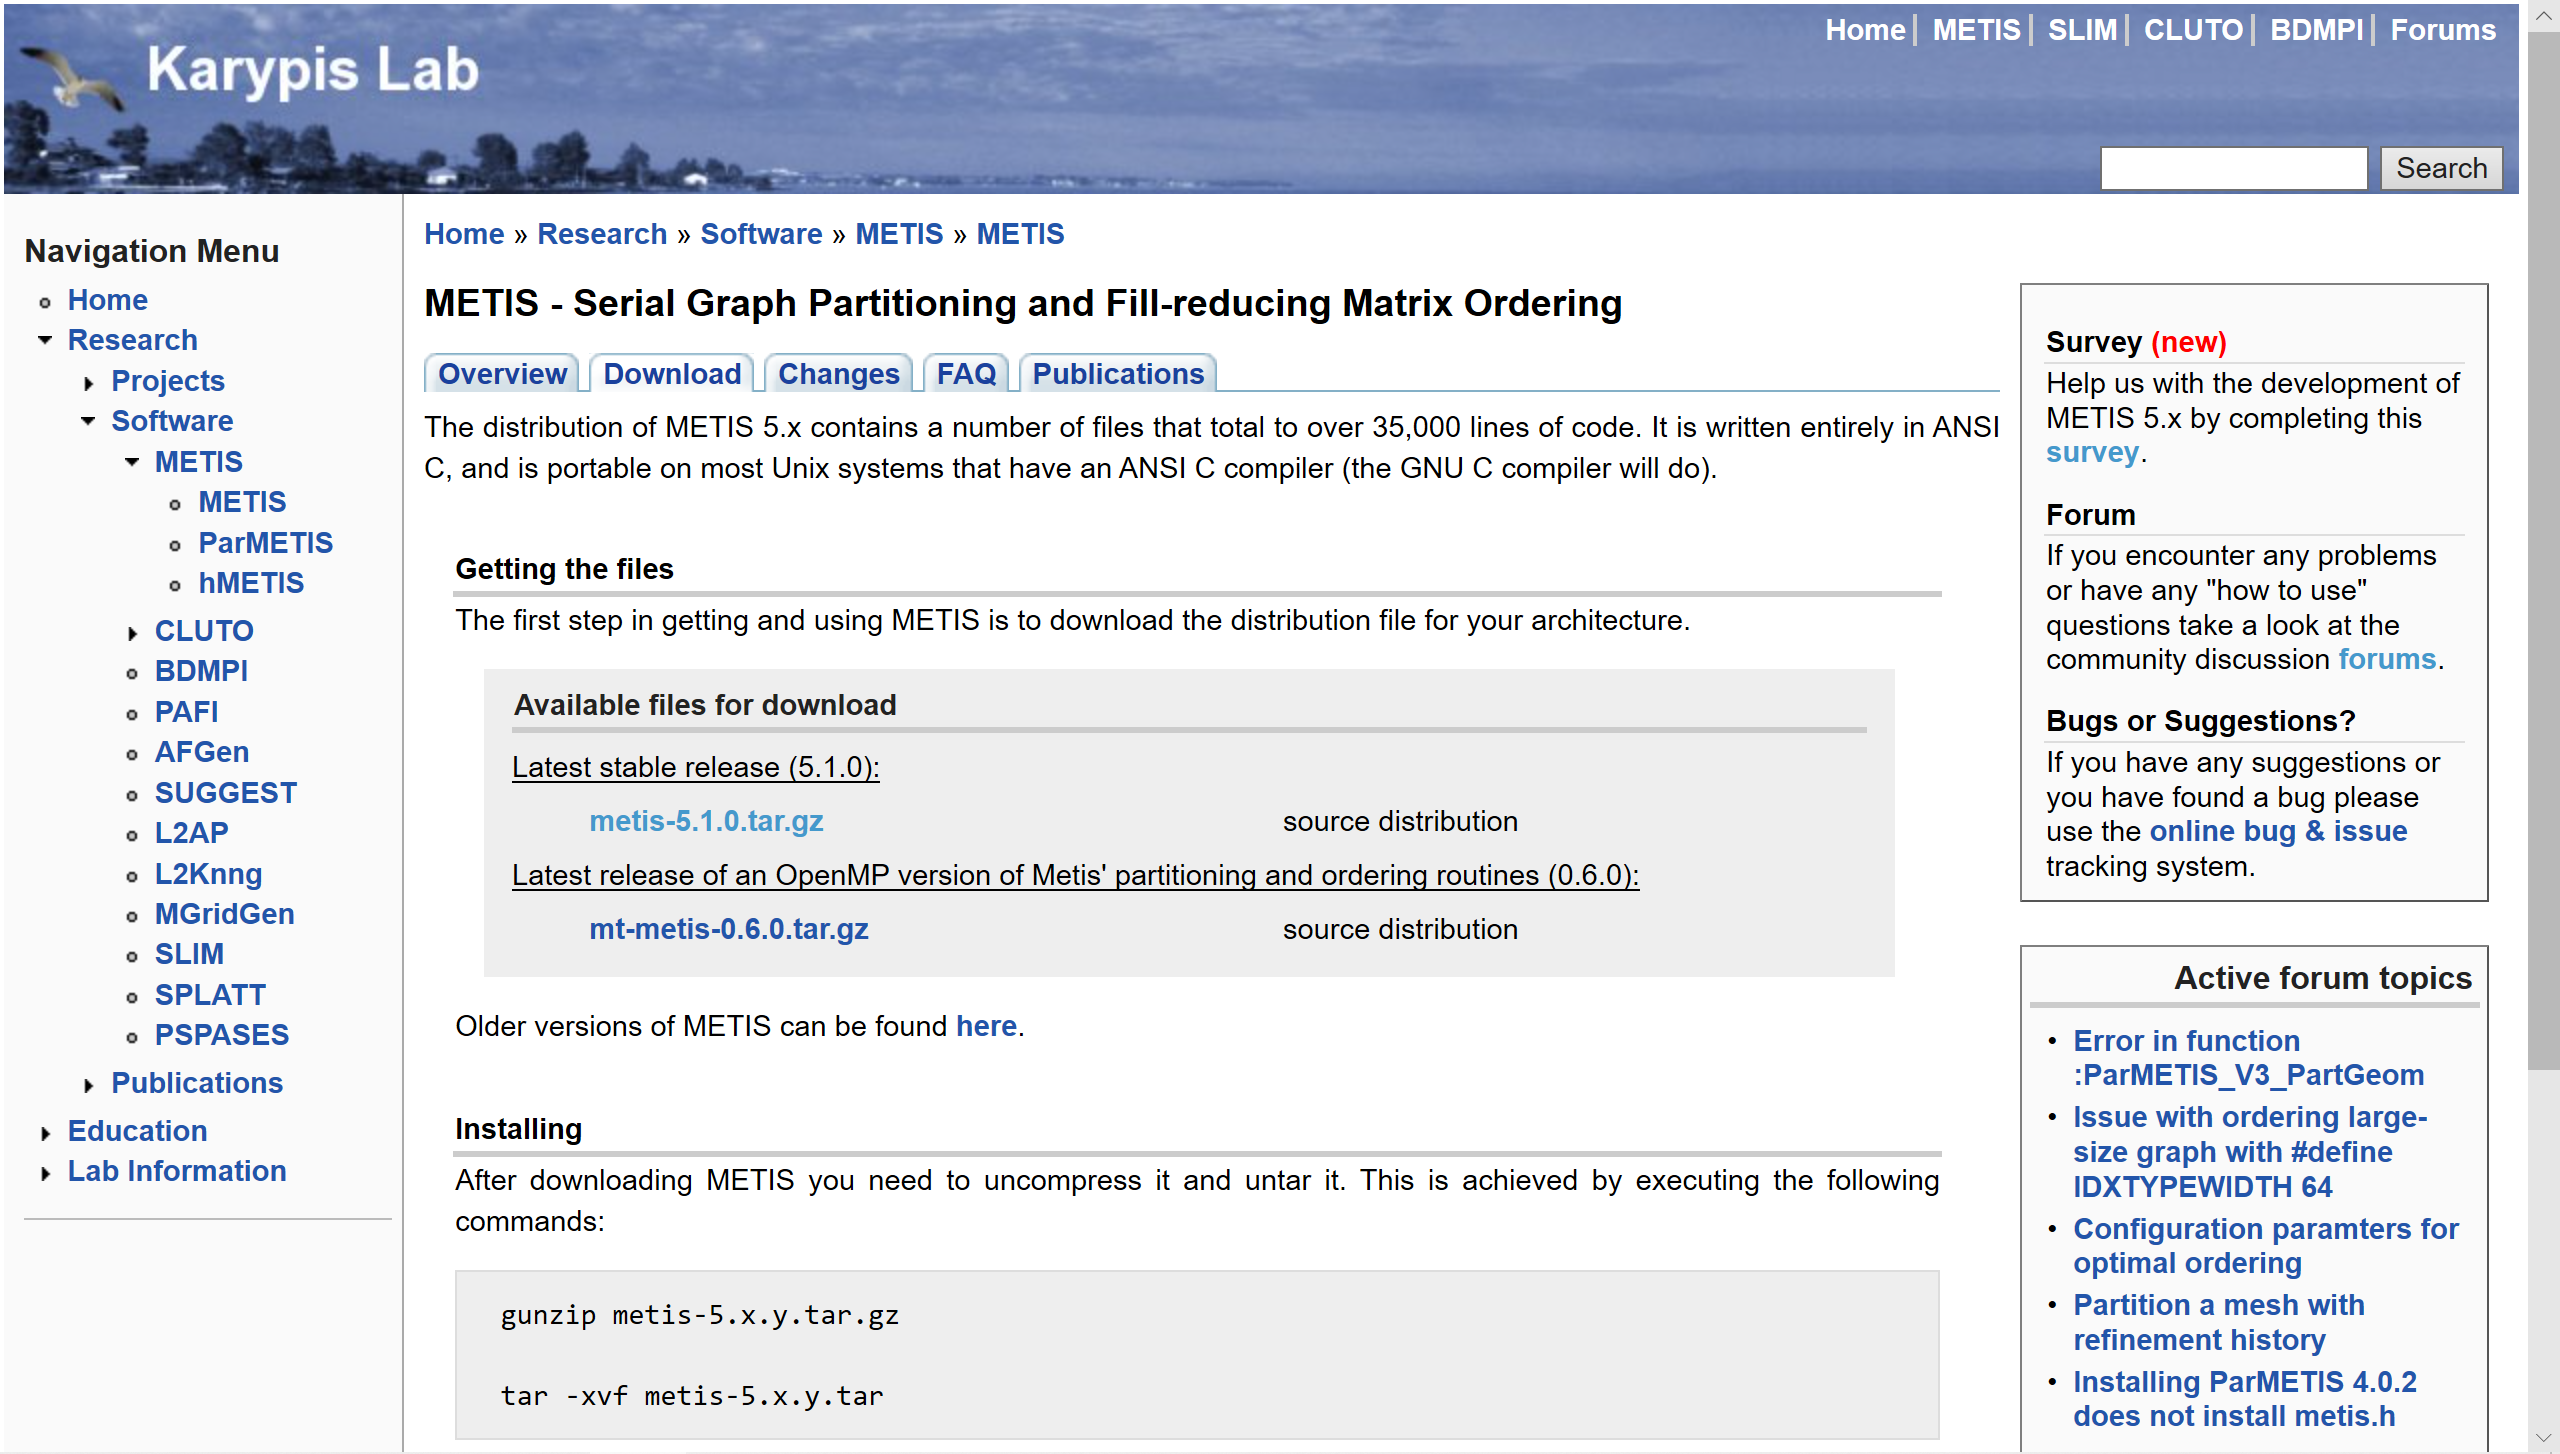
Task: Open Forums in top header menu
Action: 2442,30
